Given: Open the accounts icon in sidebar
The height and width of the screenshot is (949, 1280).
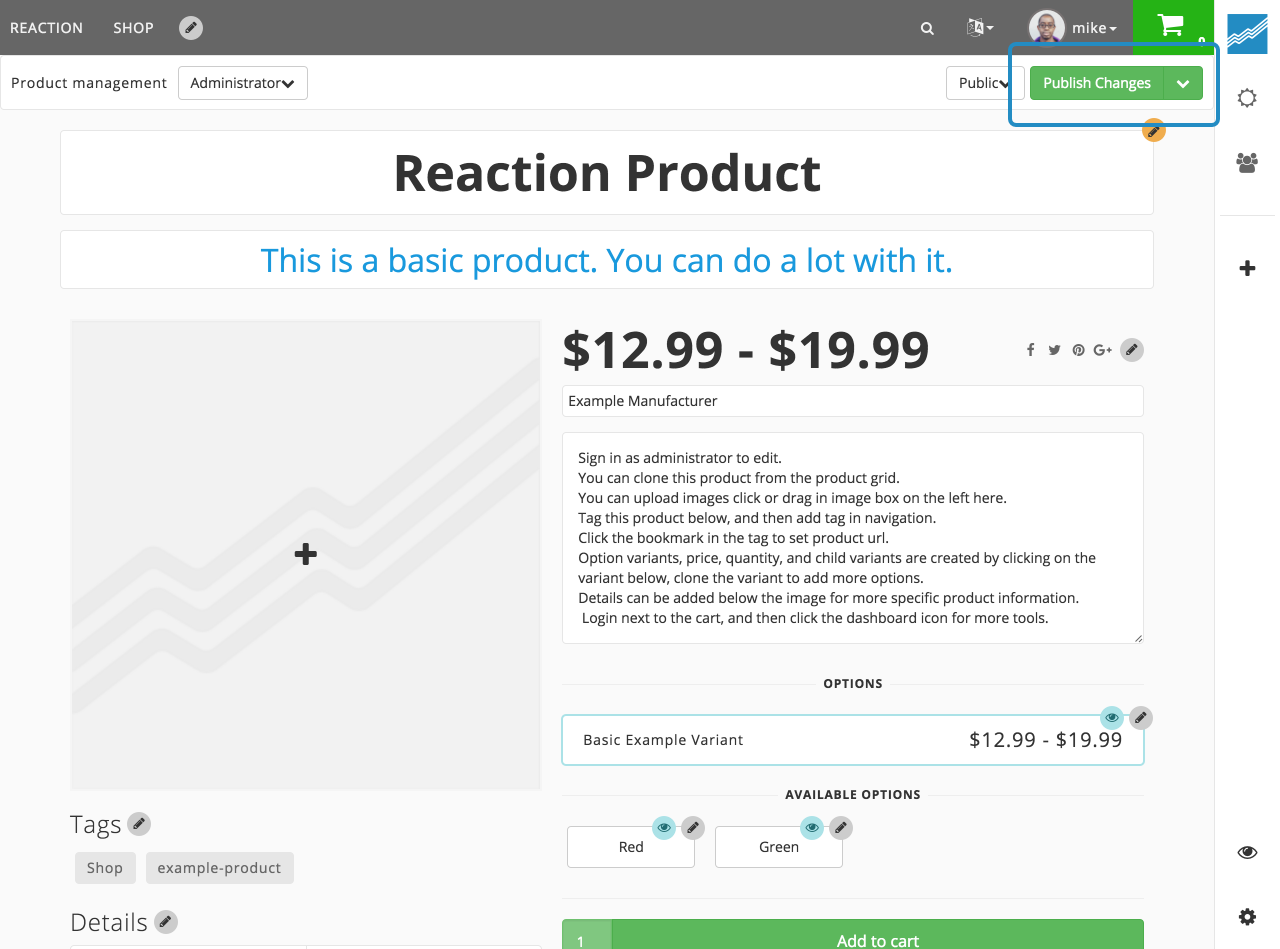Looking at the screenshot, I should pos(1247,163).
